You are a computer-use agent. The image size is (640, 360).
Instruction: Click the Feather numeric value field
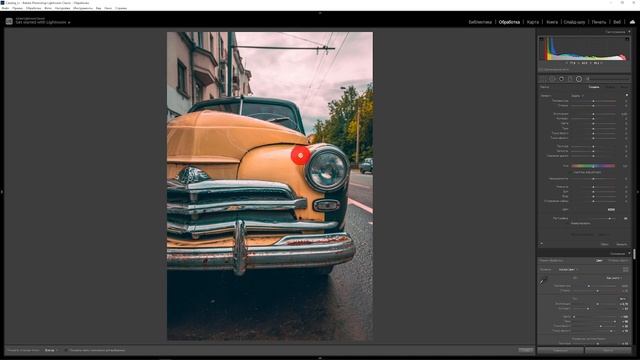[626, 218]
